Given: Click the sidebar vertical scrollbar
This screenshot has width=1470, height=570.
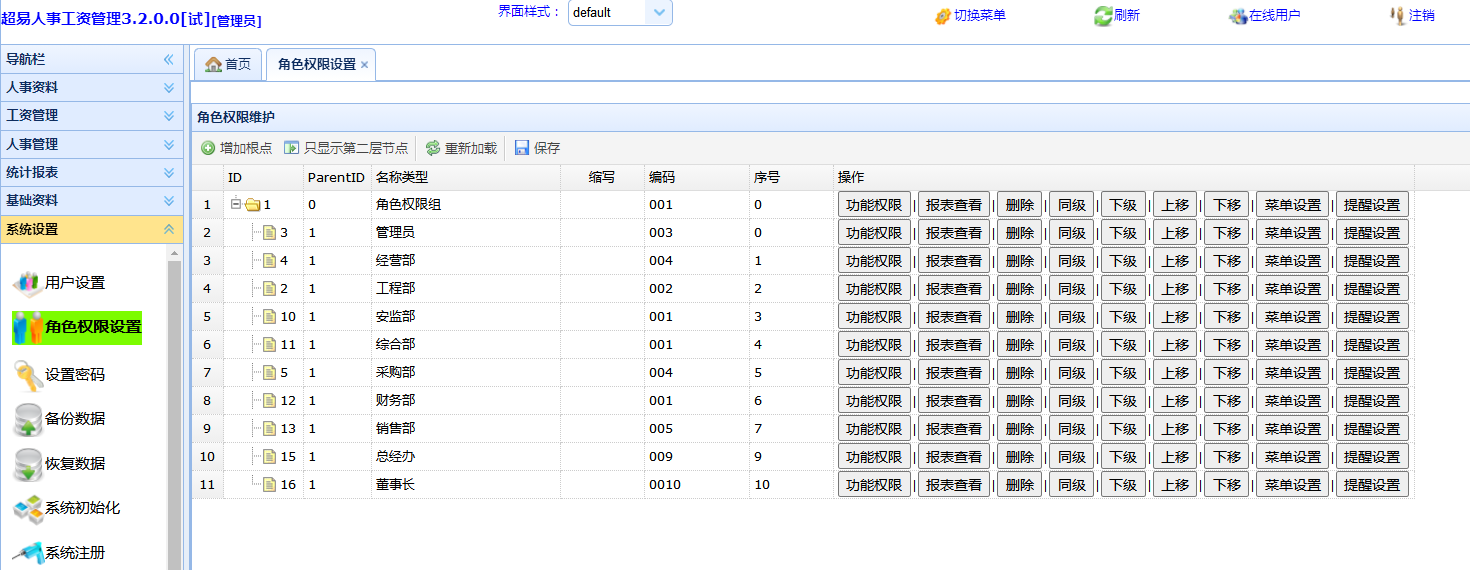Looking at the screenshot, I should 175,410.
